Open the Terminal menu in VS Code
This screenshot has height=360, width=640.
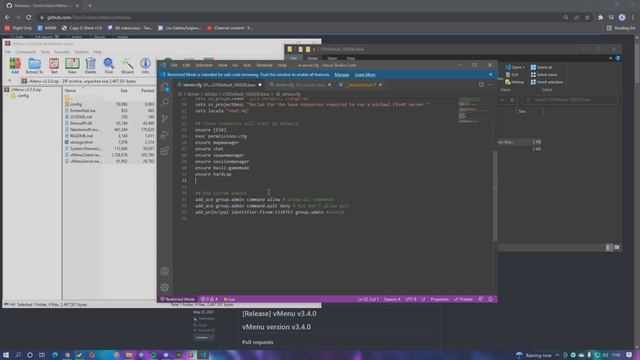tap(264, 65)
